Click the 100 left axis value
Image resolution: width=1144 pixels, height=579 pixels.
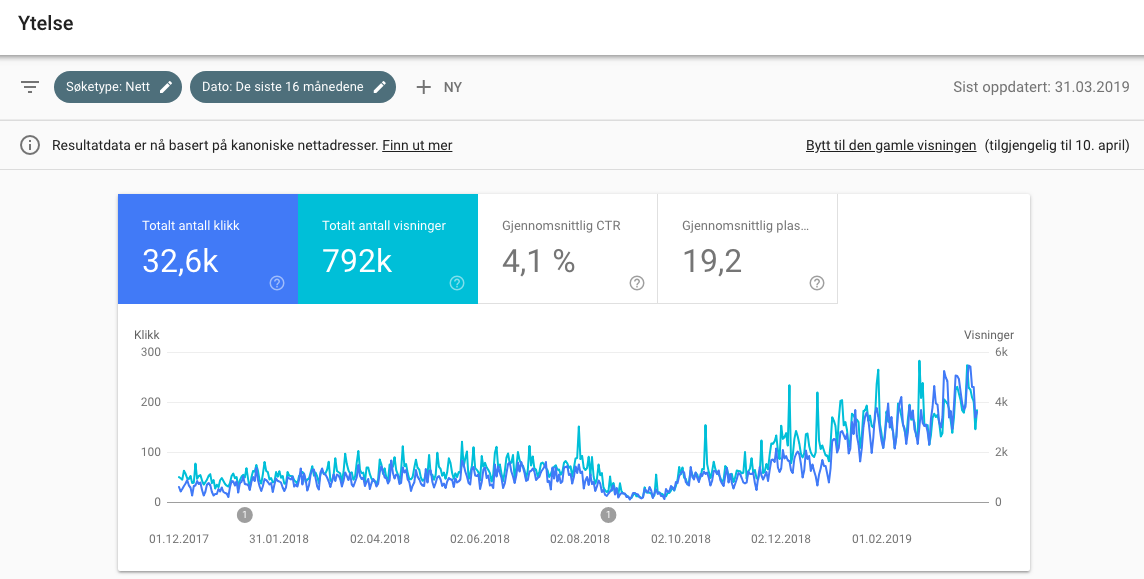[150, 452]
